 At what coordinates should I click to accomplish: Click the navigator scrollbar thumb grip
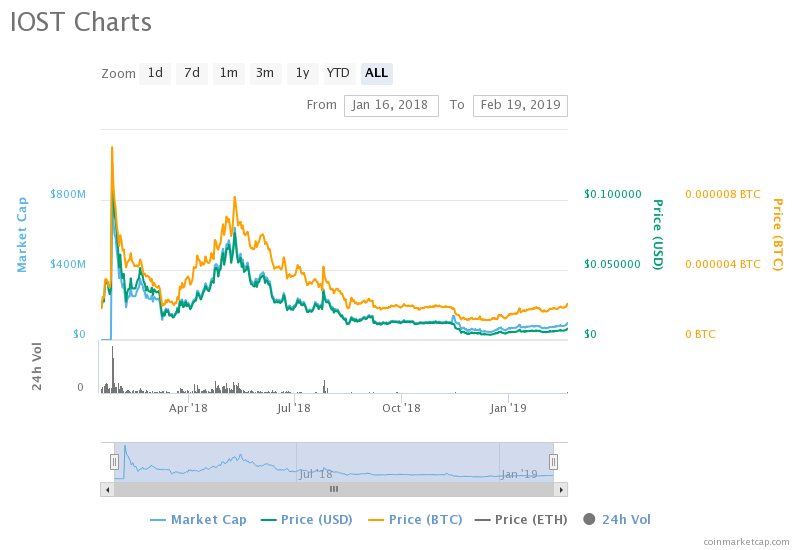pyautogui.click(x=334, y=489)
